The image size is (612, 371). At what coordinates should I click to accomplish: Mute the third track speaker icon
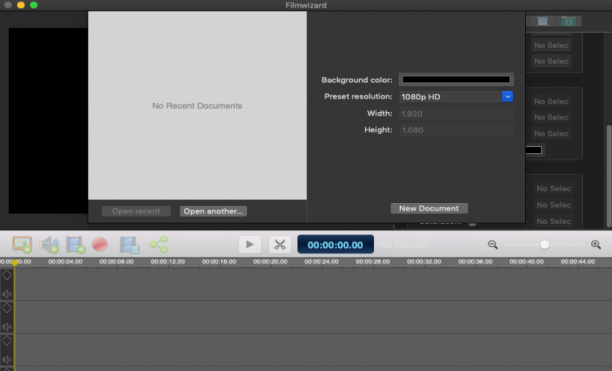tap(7, 359)
